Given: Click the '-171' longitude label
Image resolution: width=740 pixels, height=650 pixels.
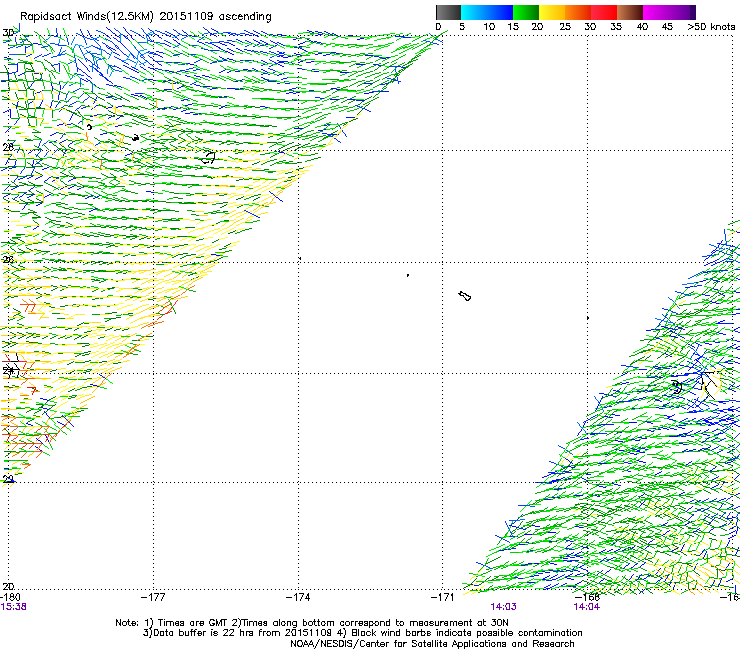Looking at the screenshot, I should (x=443, y=597).
